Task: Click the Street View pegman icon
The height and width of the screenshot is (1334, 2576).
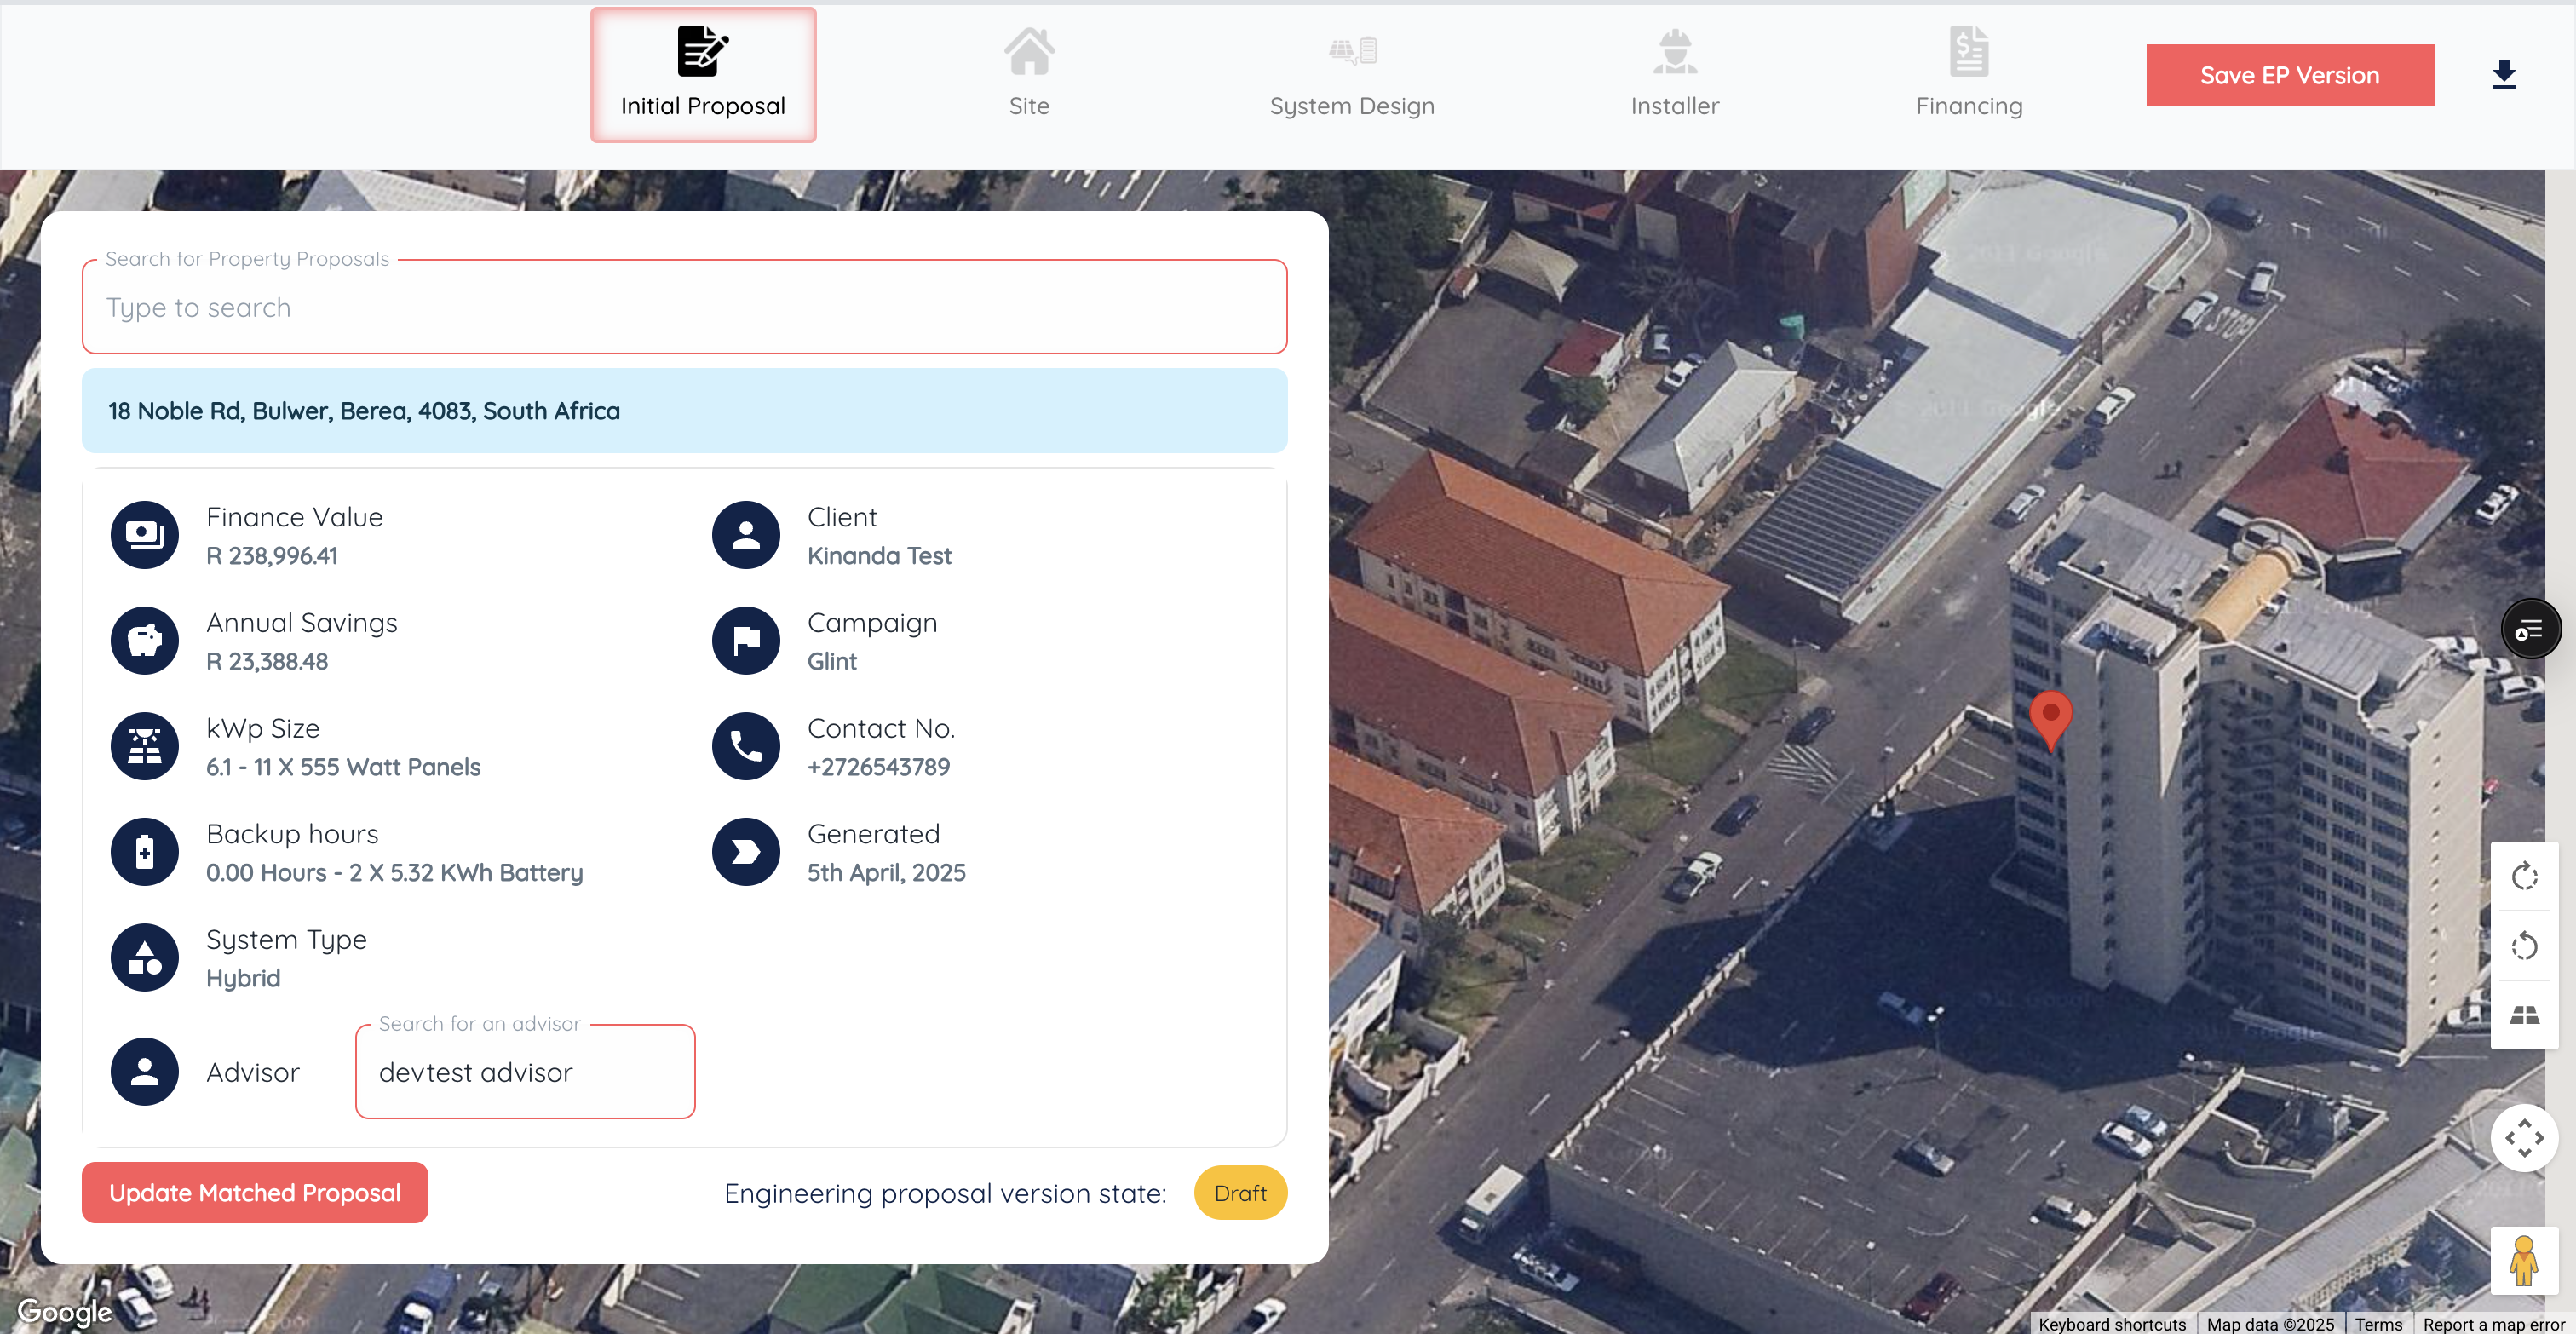Action: point(2523,1262)
